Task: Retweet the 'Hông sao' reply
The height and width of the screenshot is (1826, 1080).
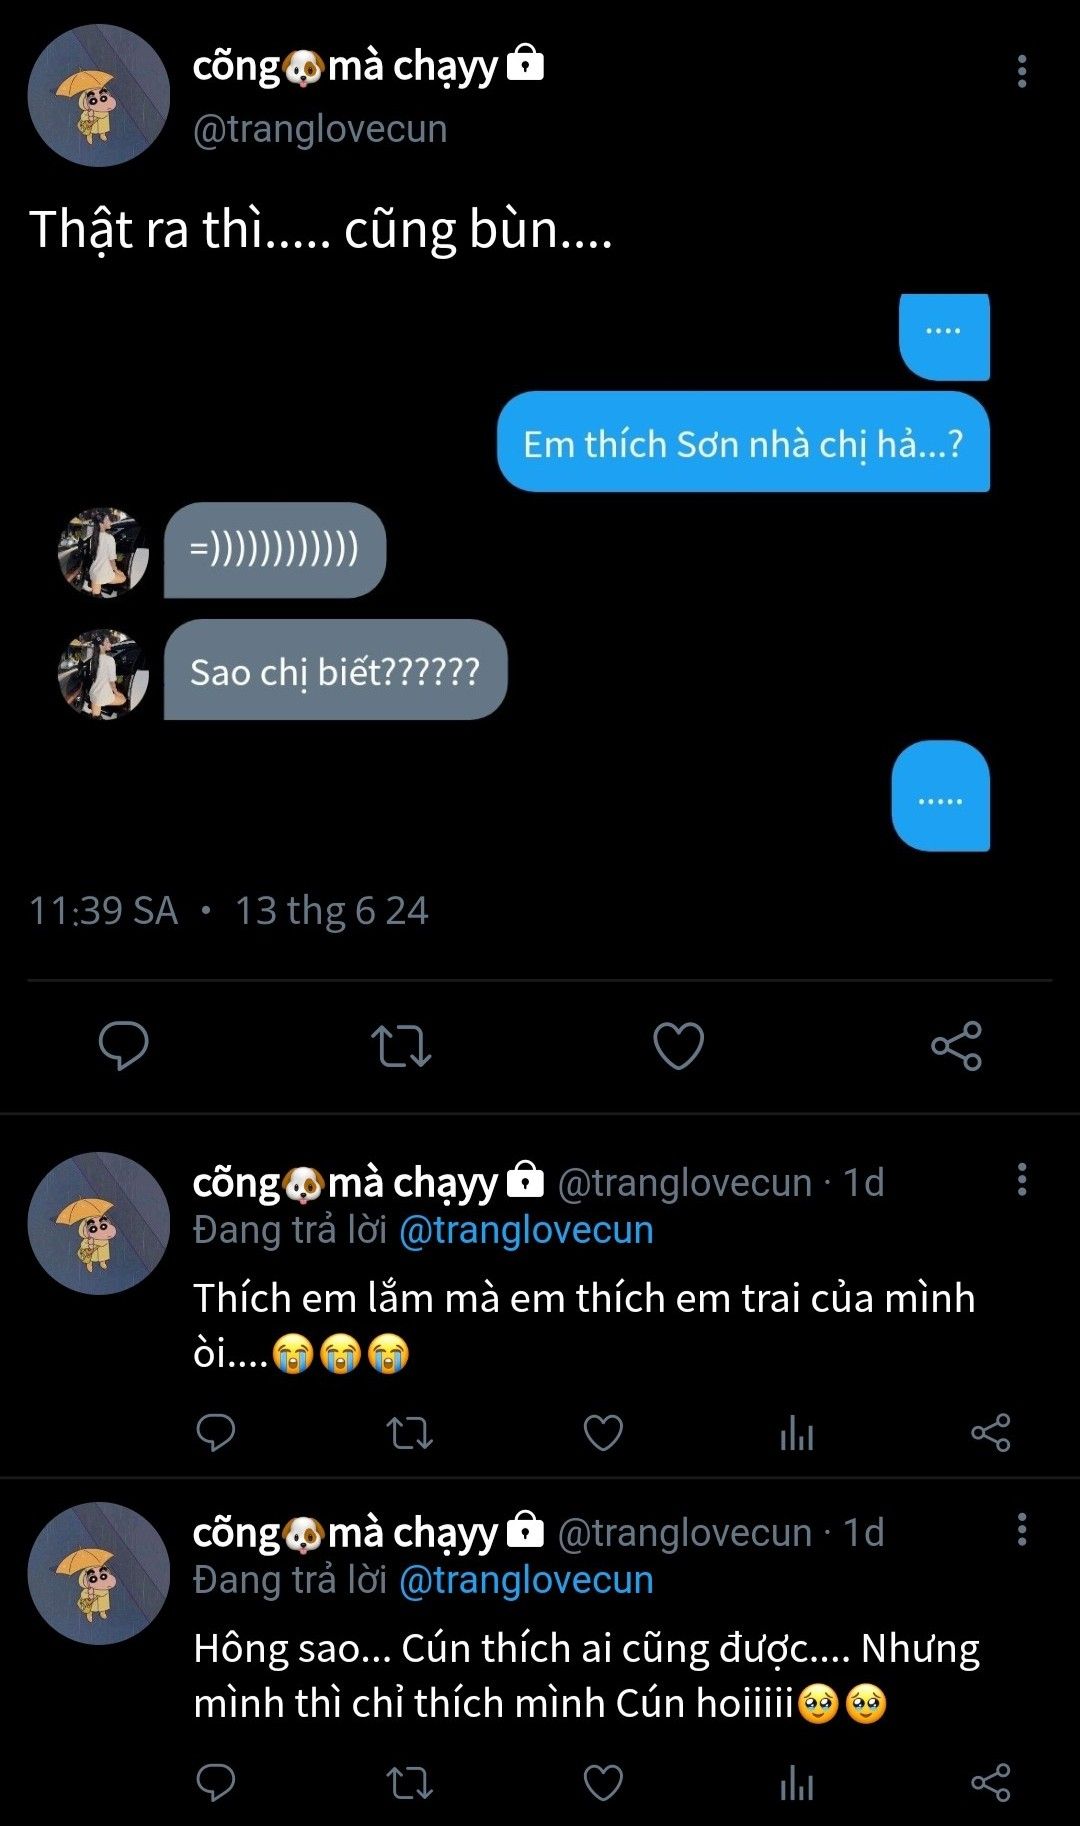Action: tap(409, 1783)
